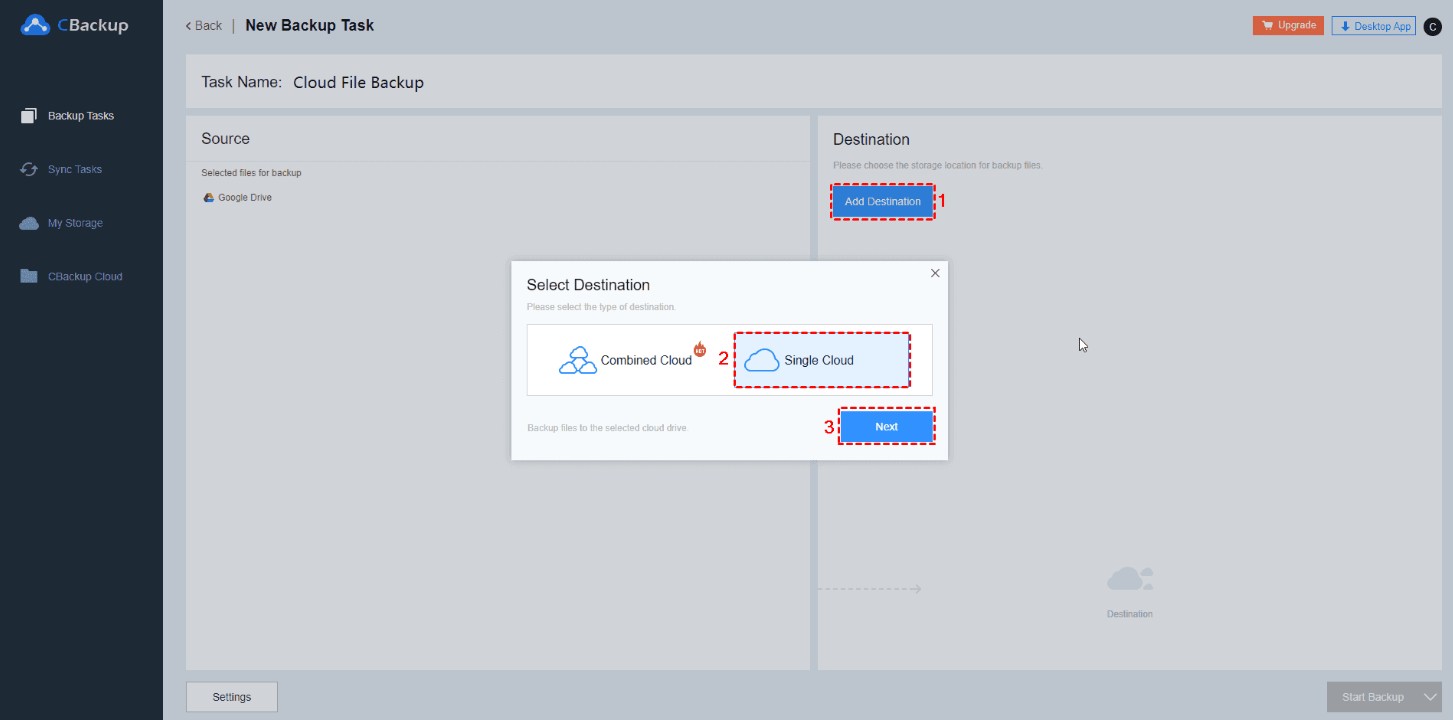Open the user account avatar
Image resolution: width=1453 pixels, height=720 pixels.
pos(1431,27)
